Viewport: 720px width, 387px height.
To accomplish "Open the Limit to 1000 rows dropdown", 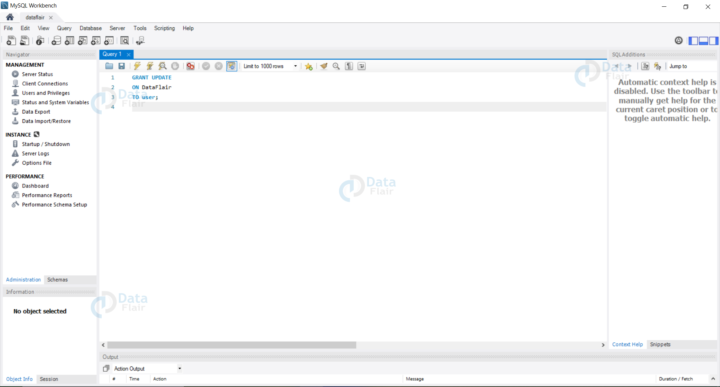I will click(270, 66).
